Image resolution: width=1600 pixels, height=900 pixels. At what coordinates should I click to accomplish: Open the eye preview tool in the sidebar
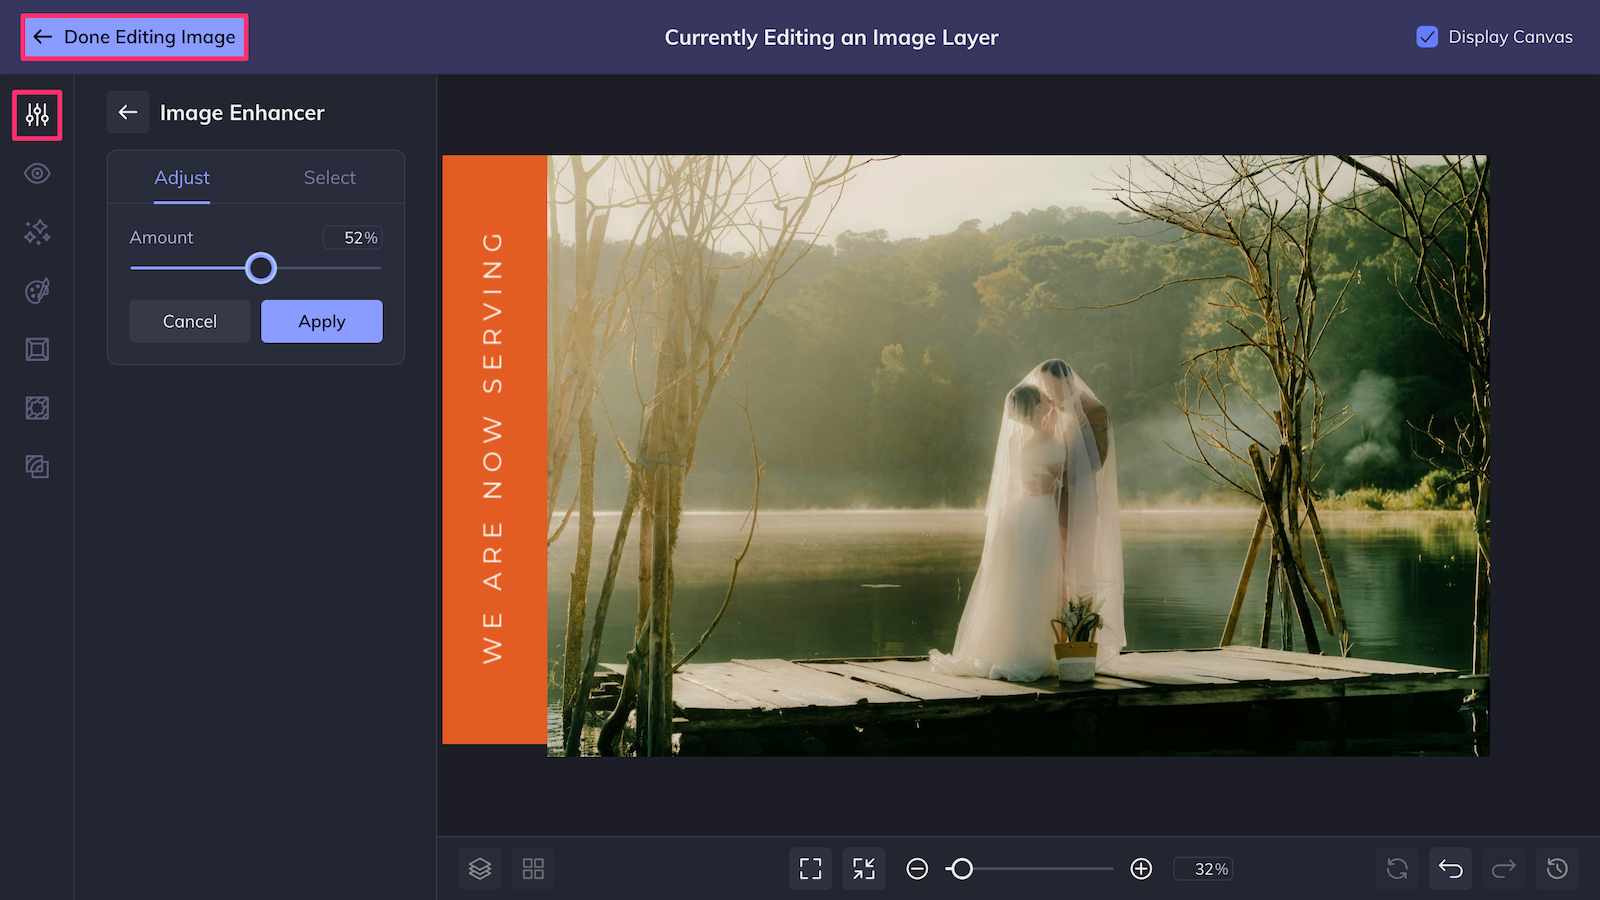(x=36, y=173)
